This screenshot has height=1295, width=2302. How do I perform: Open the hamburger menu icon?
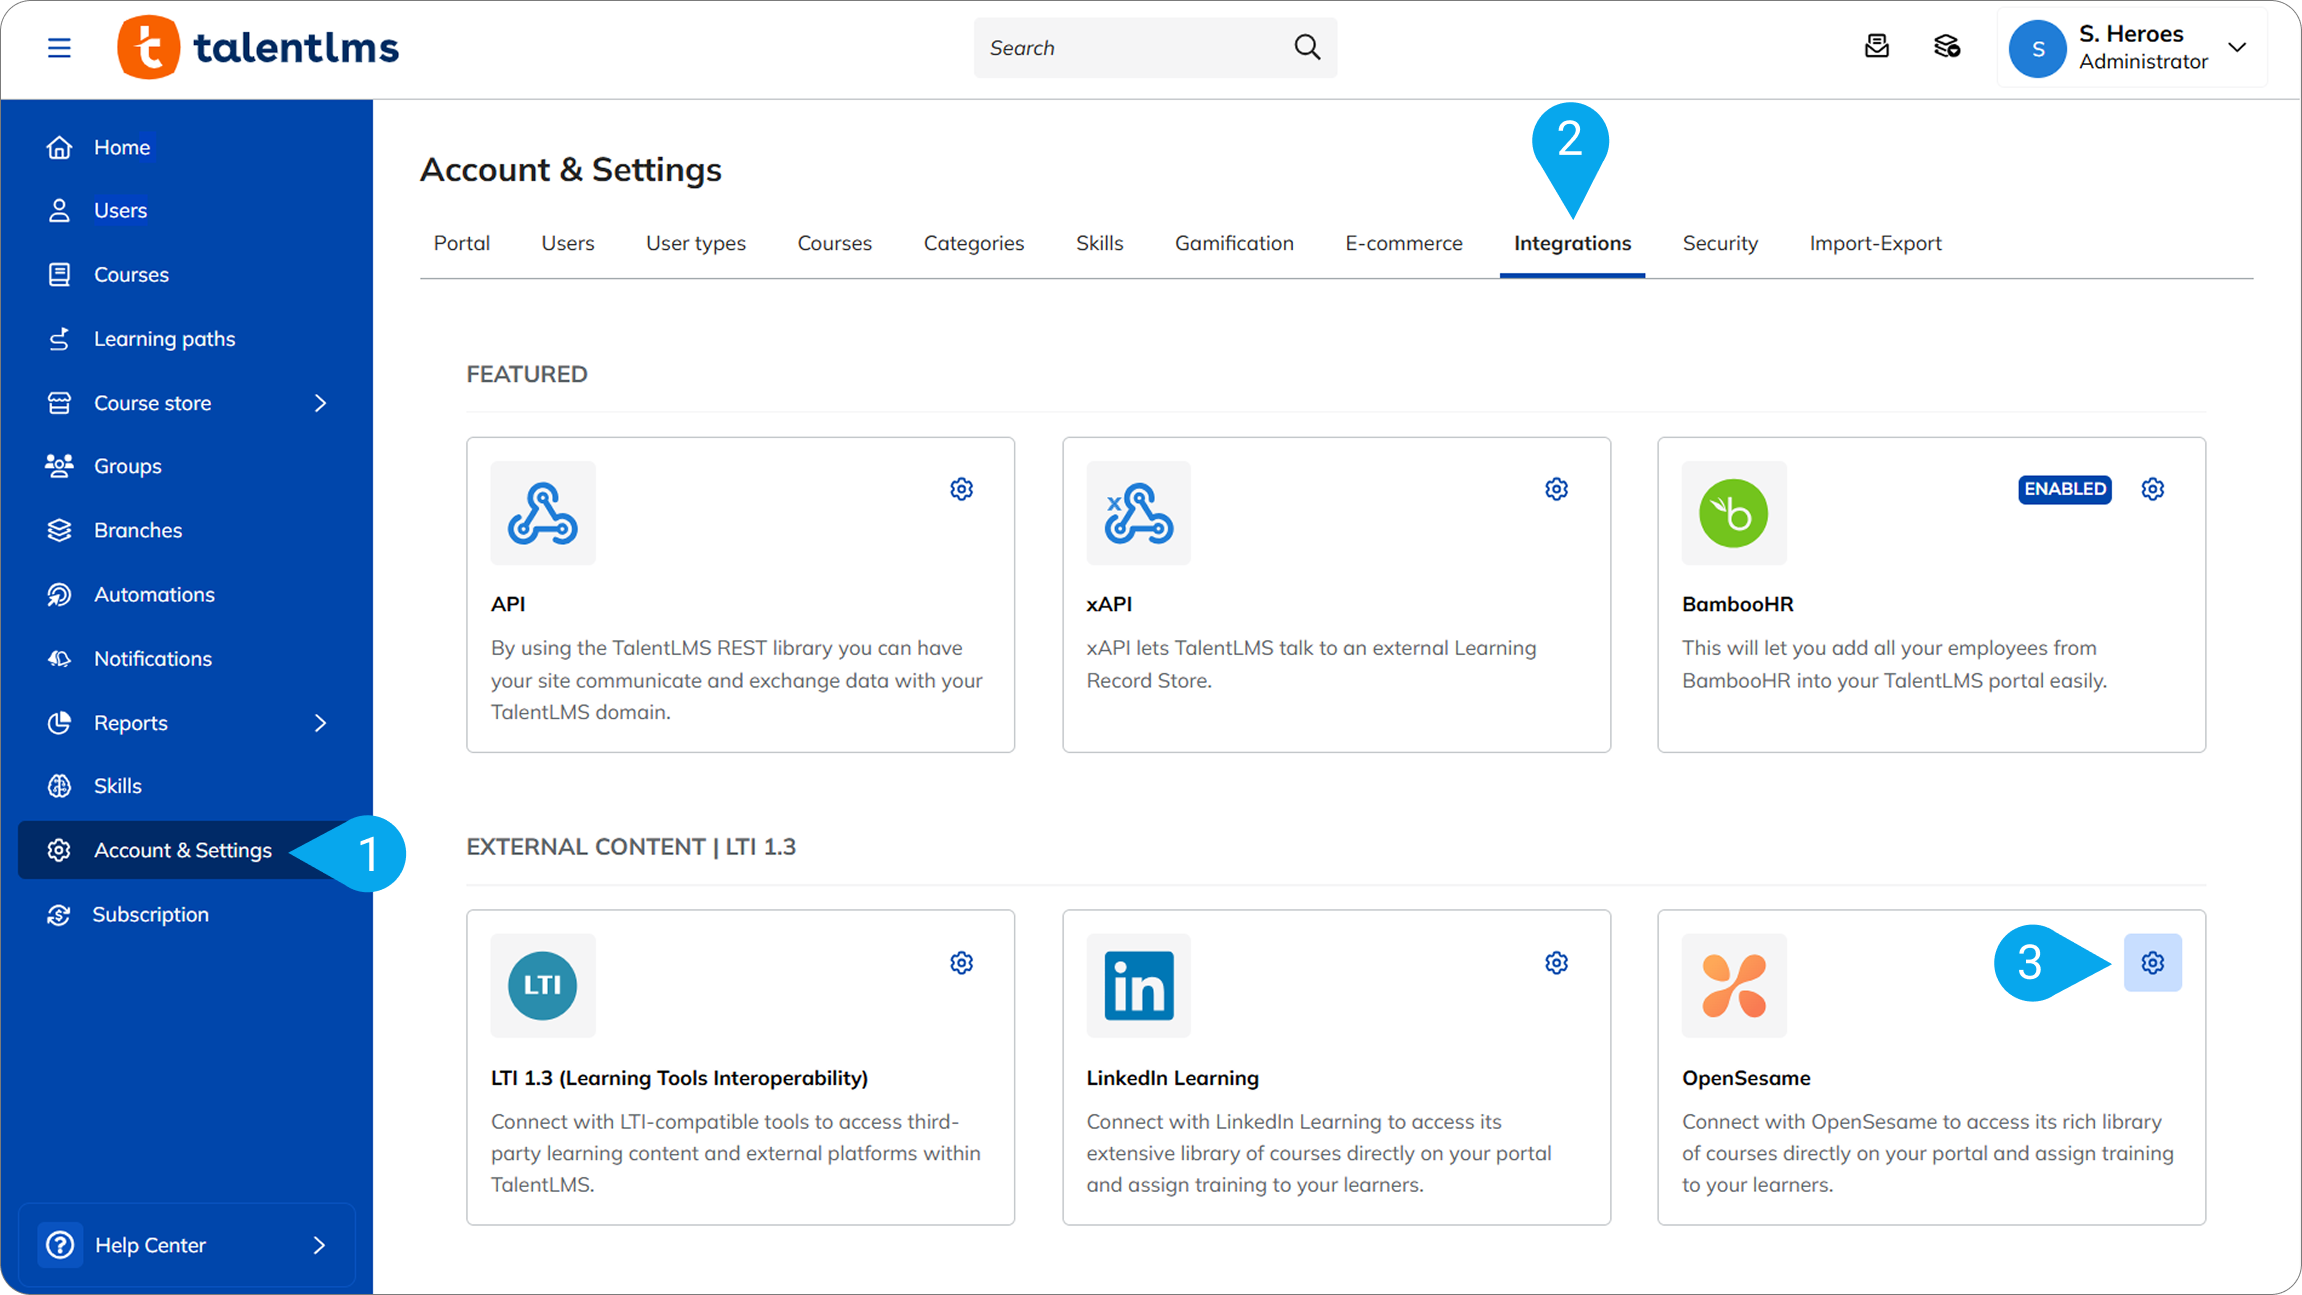pos(59,47)
